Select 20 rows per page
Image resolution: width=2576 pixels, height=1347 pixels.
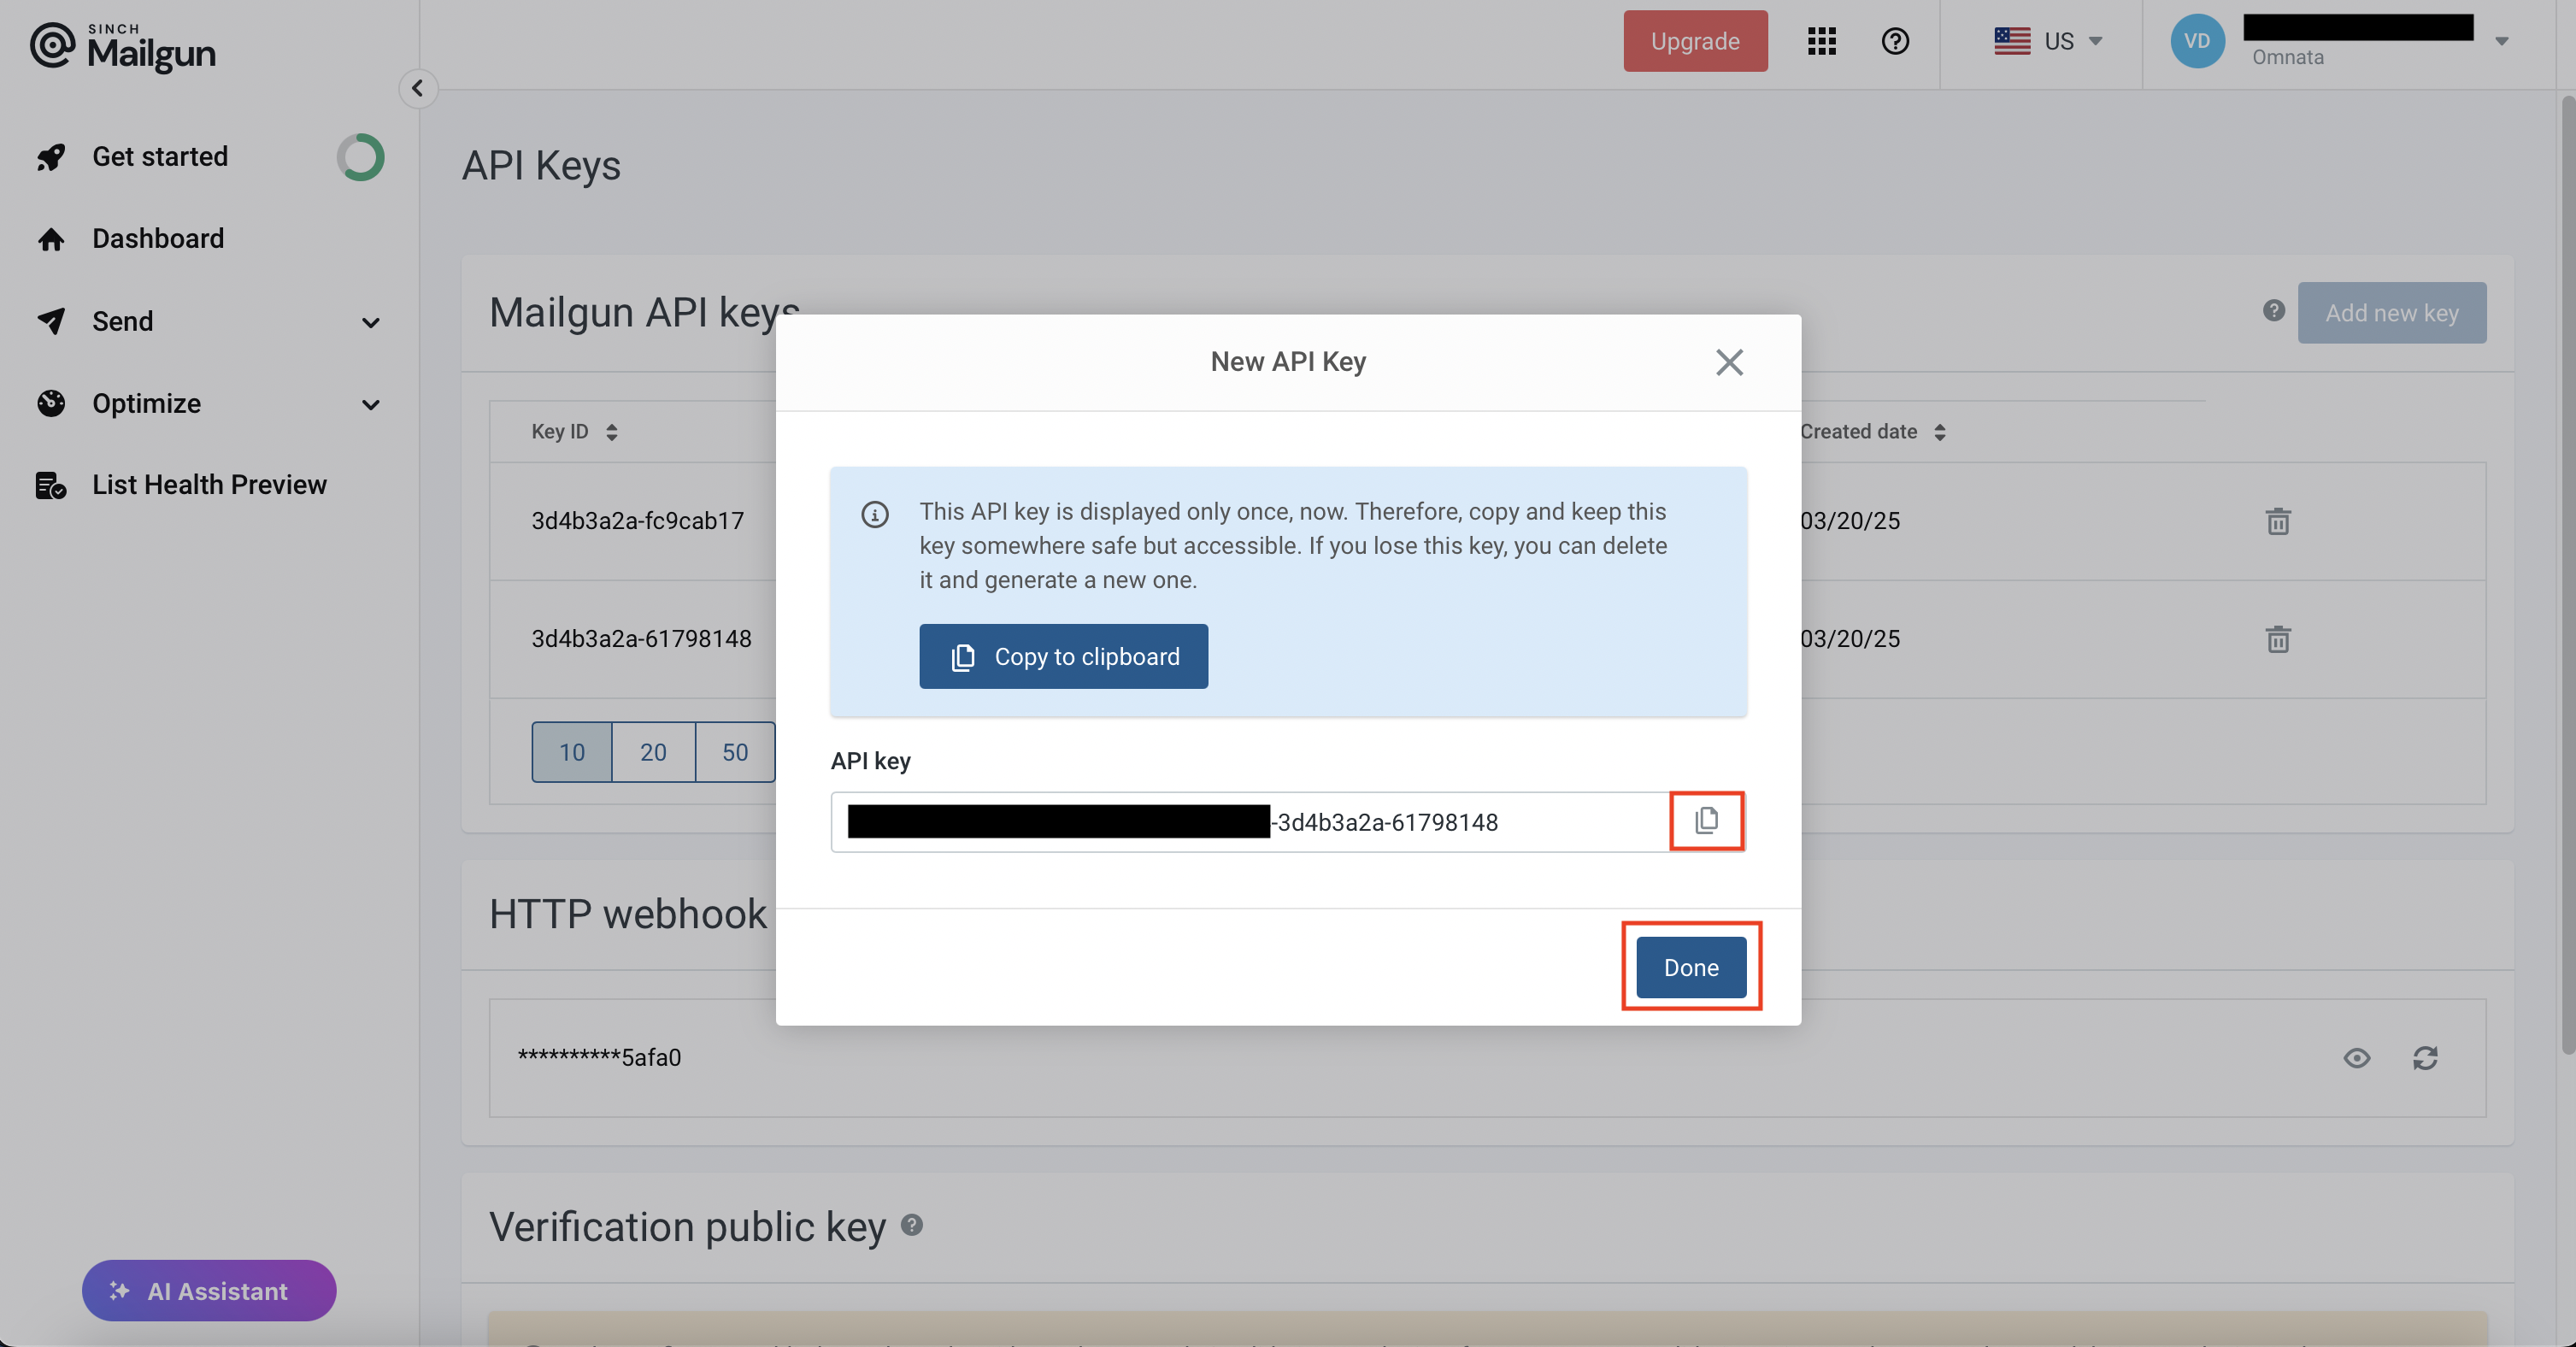[x=653, y=752]
